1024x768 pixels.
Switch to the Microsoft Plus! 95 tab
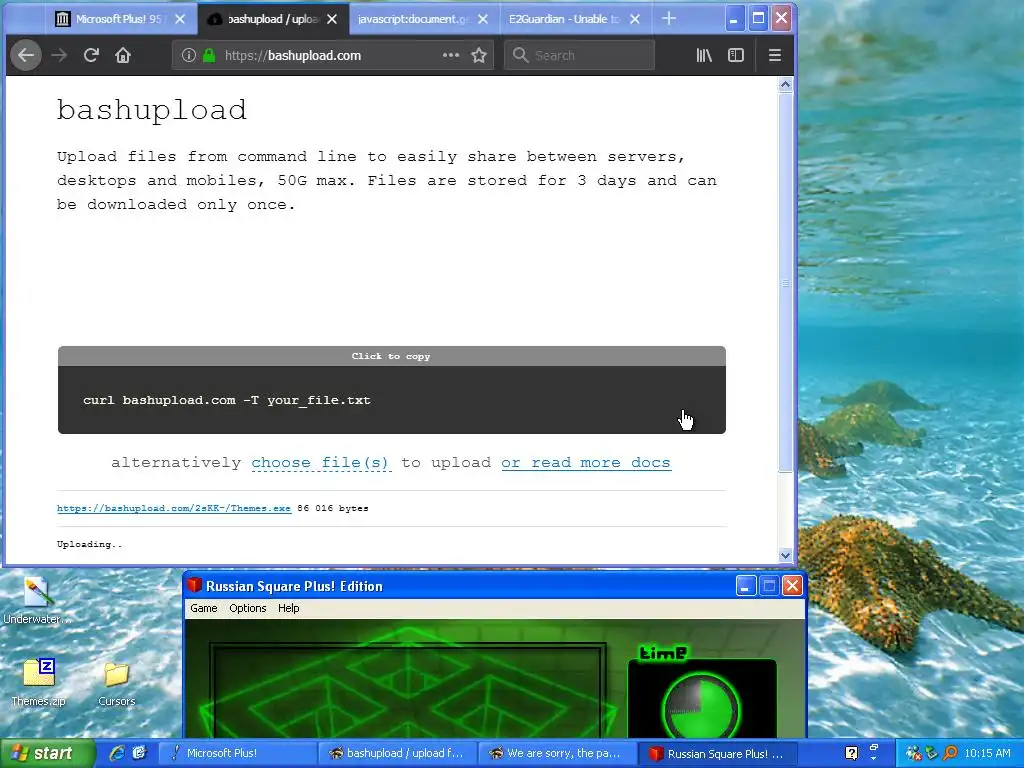pos(118,19)
